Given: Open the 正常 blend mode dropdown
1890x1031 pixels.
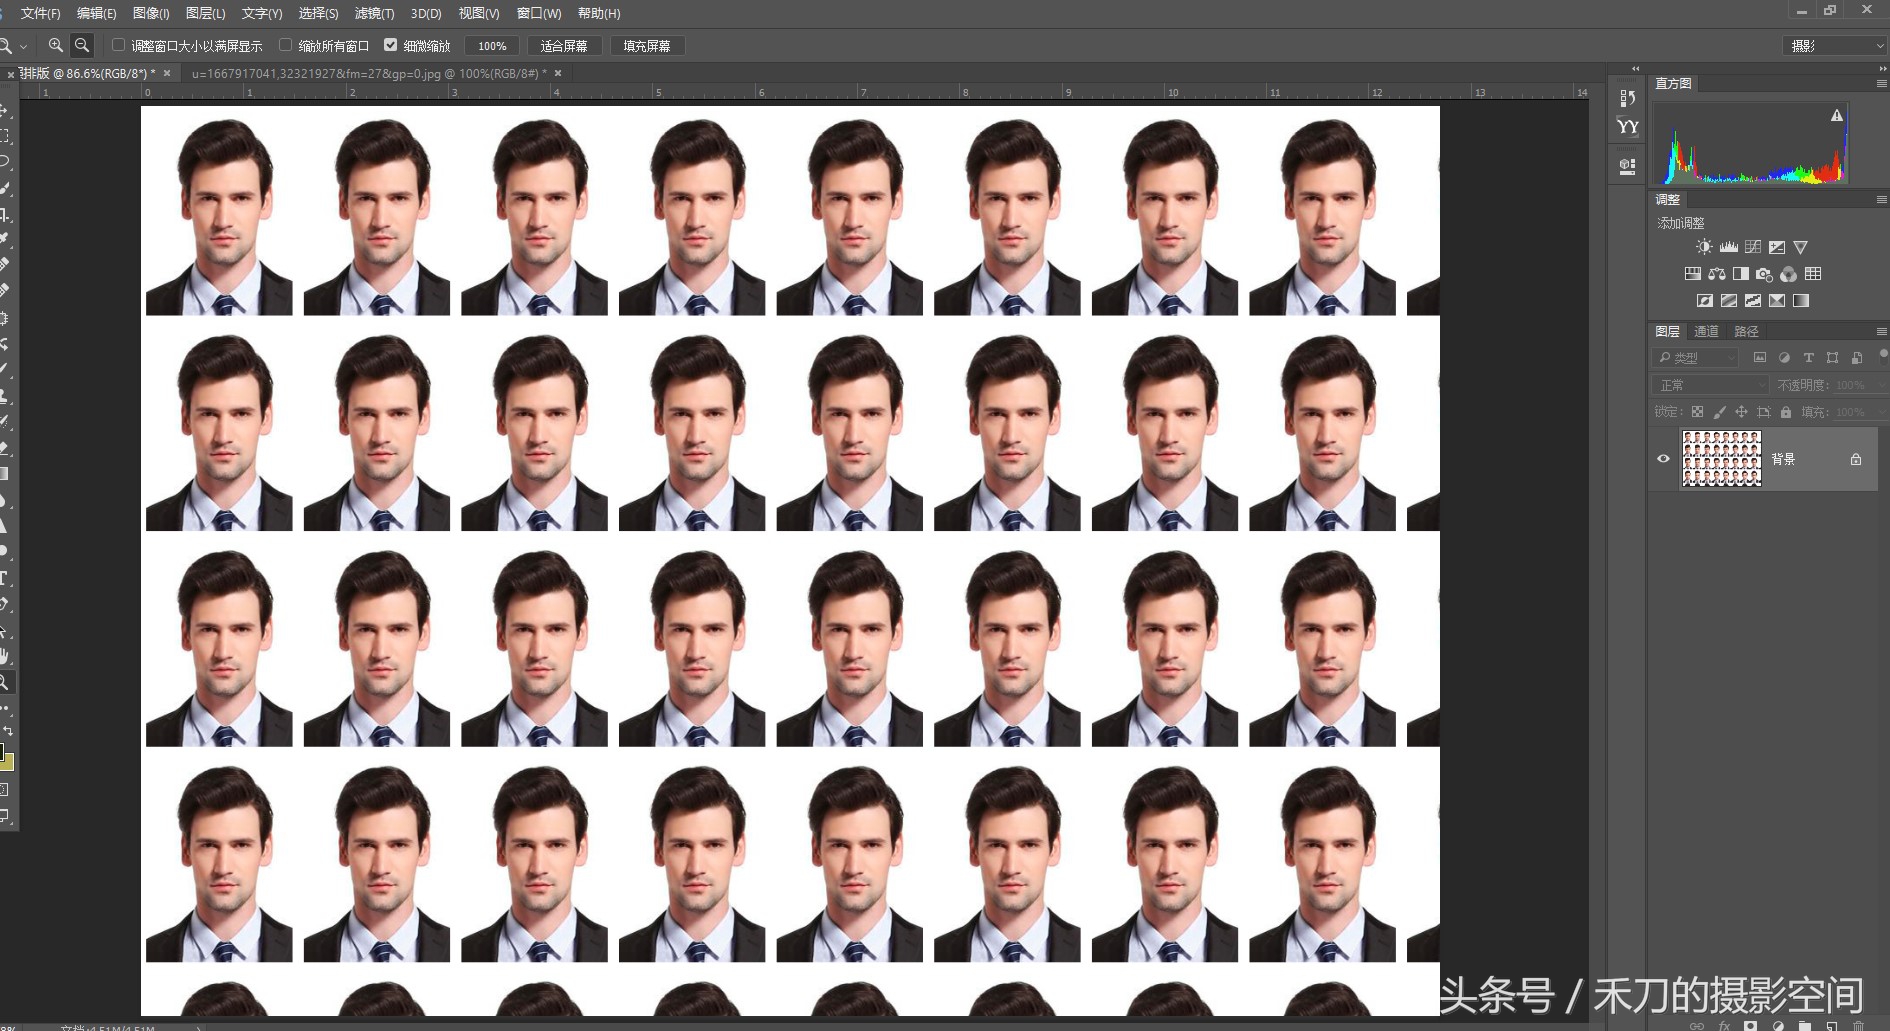Looking at the screenshot, I should pyautogui.click(x=1710, y=385).
